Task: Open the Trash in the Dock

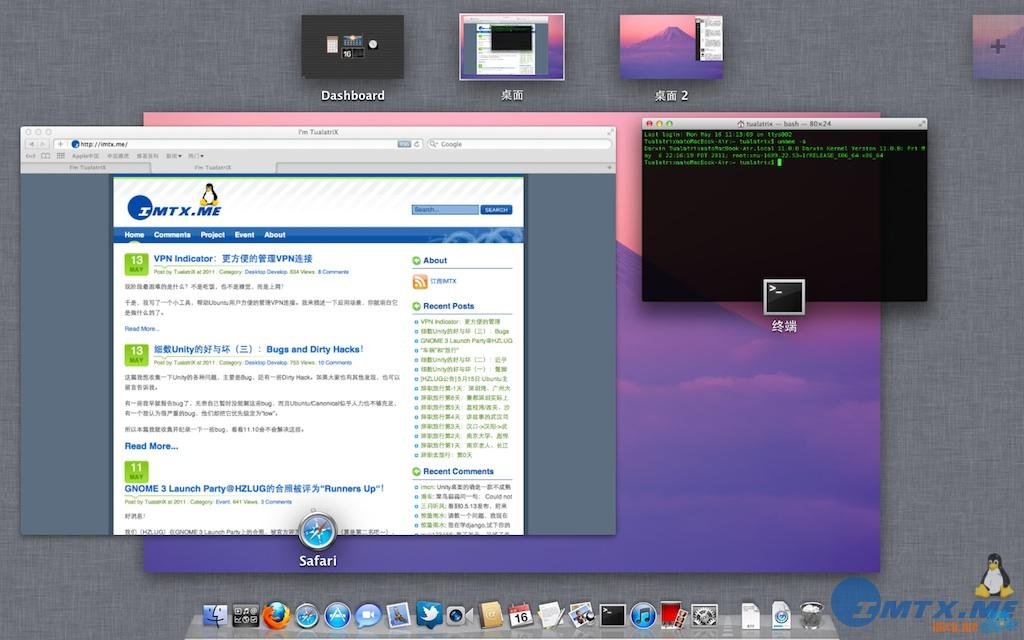Action: [x=812, y=615]
